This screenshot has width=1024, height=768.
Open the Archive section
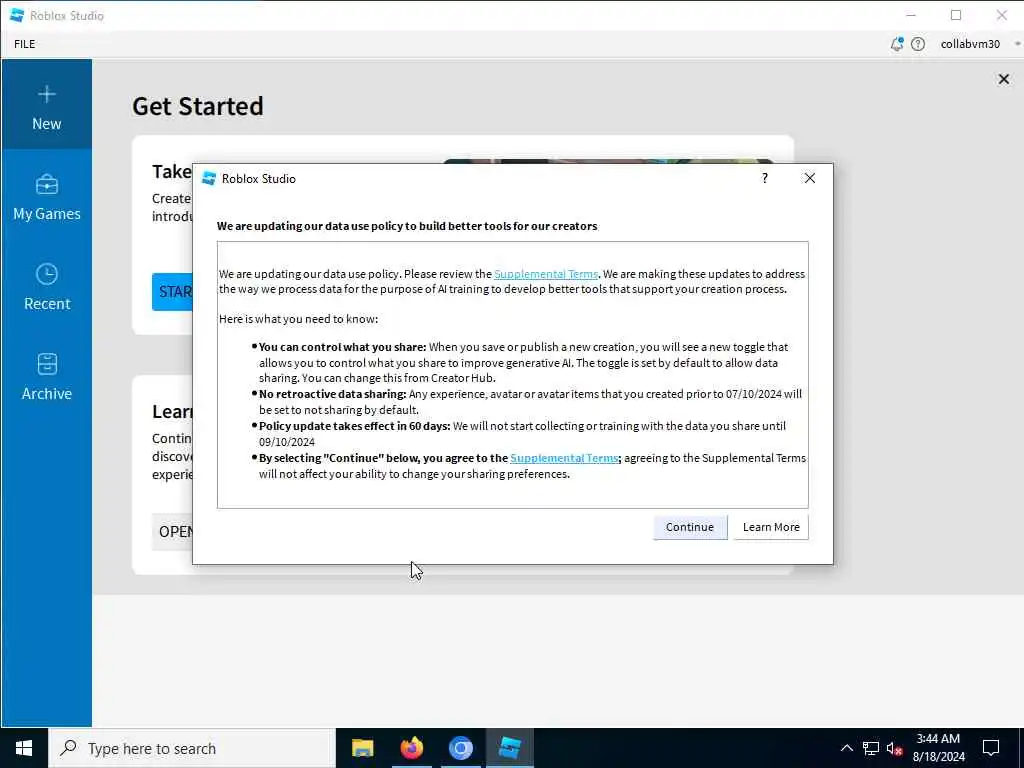click(46, 377)
